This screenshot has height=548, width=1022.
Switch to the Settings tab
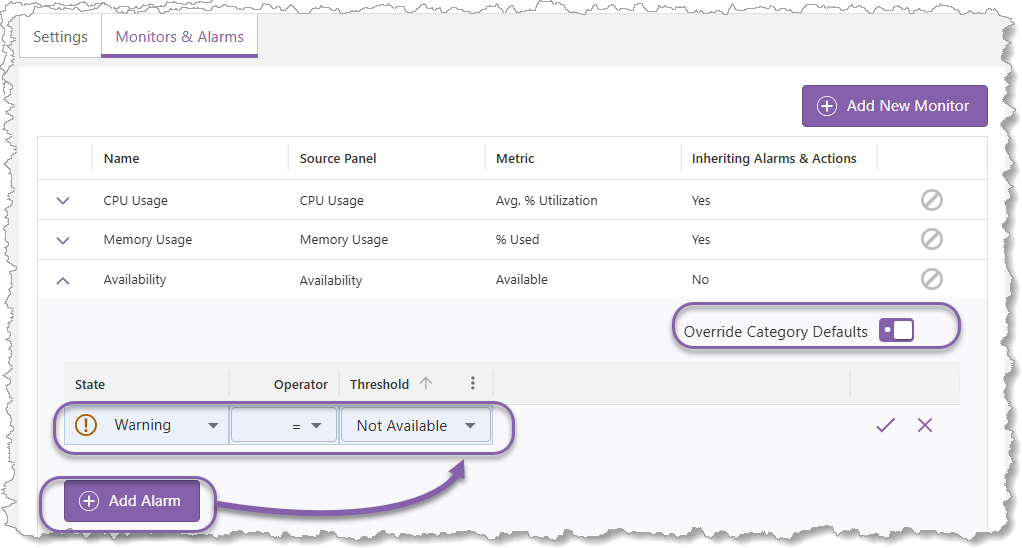click(x=60, y=37)
